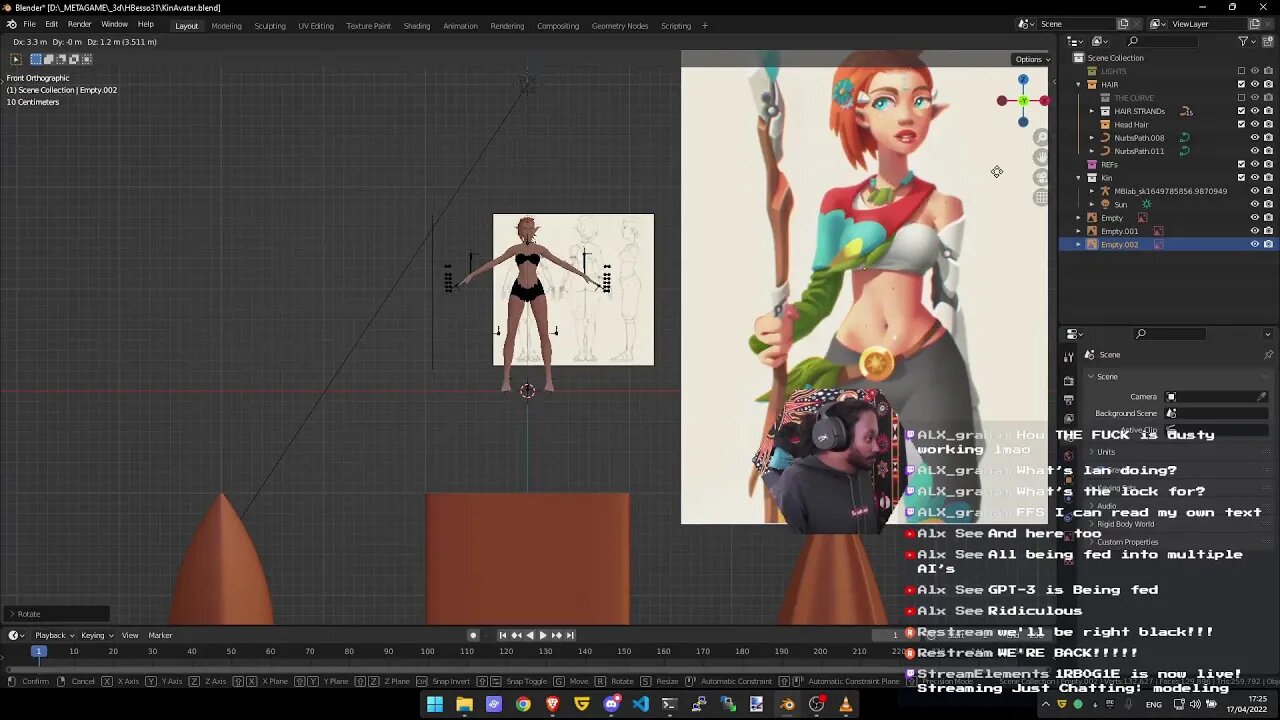Open the Edit menu
1280x720 pixels.
51,24
